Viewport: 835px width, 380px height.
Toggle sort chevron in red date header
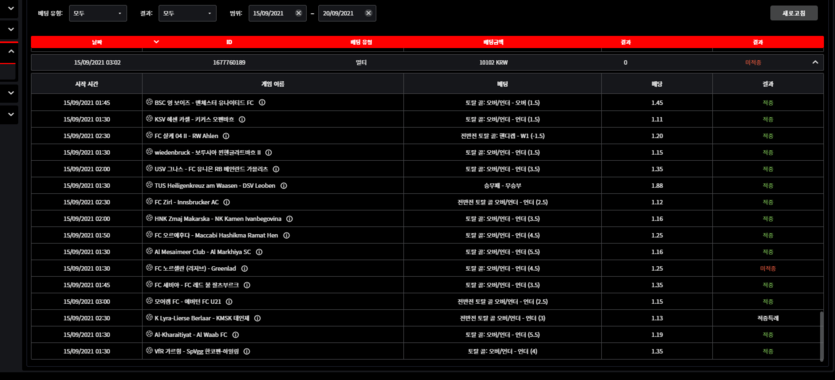(x=156, y=42)
